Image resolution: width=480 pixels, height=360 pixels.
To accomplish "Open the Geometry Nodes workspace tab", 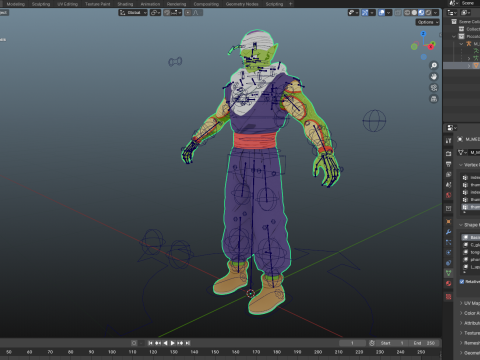I will pyautogui.click(x=242, y=4).
